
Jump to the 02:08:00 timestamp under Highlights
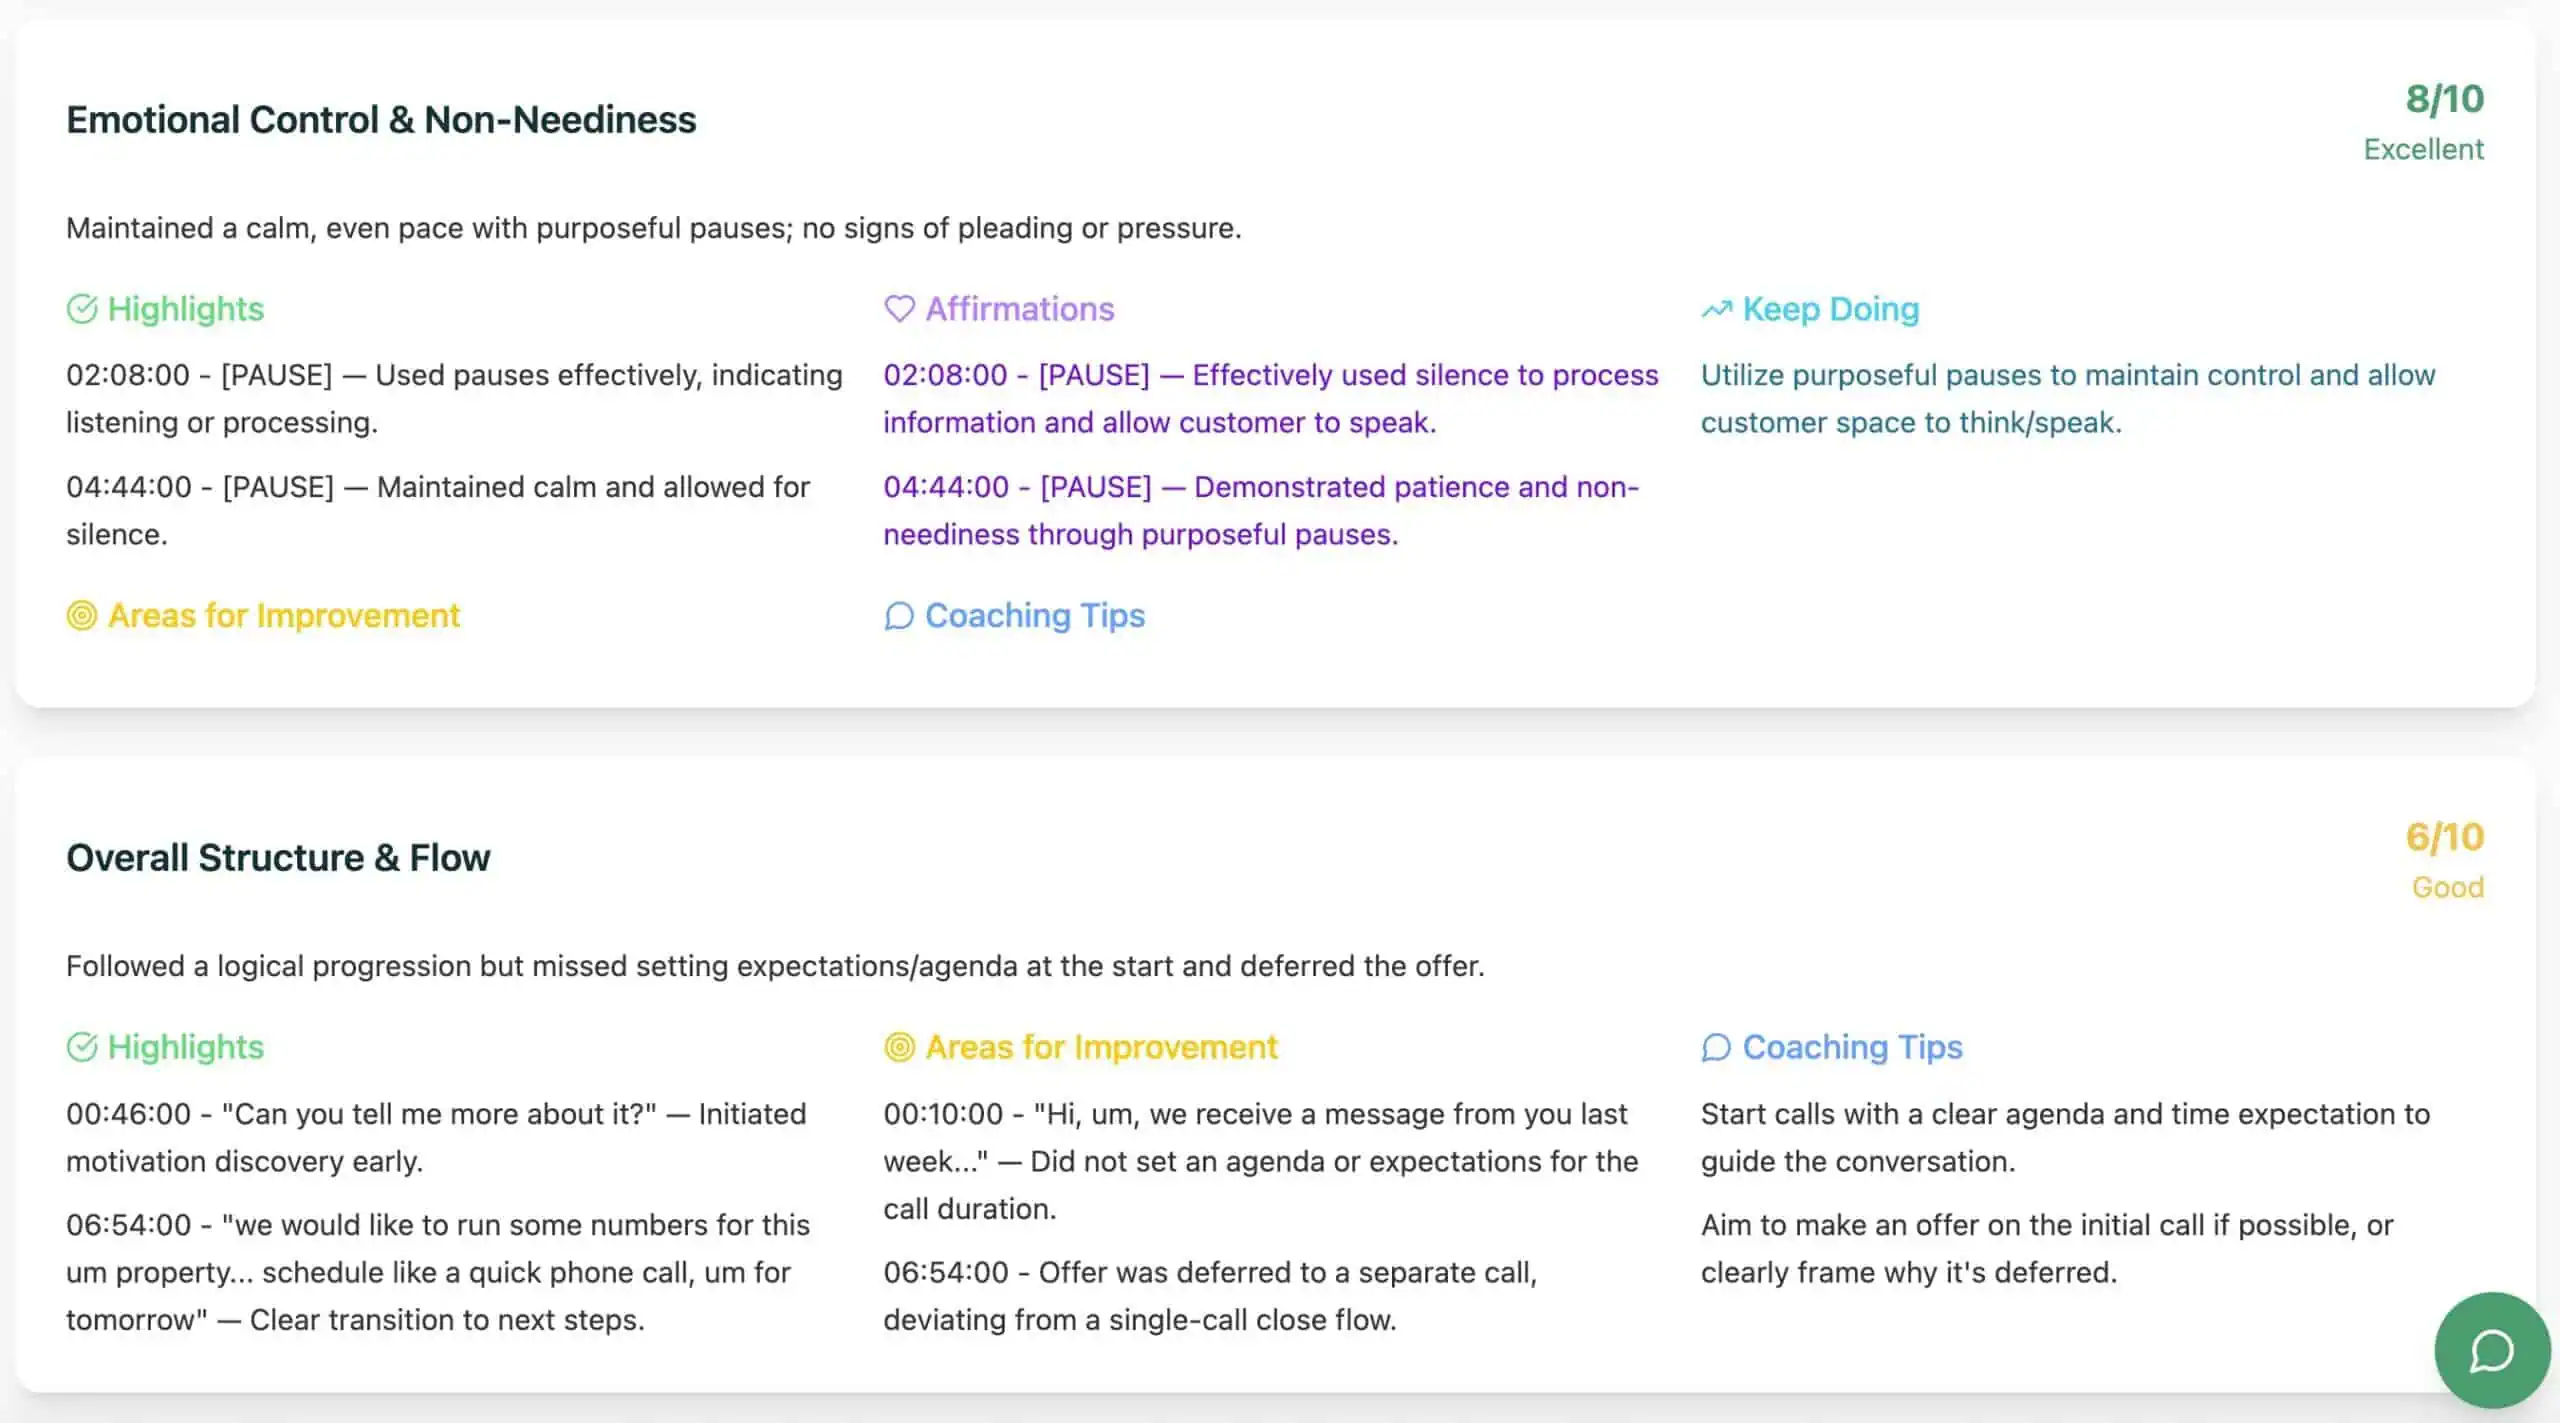click(x=128, y=375)
